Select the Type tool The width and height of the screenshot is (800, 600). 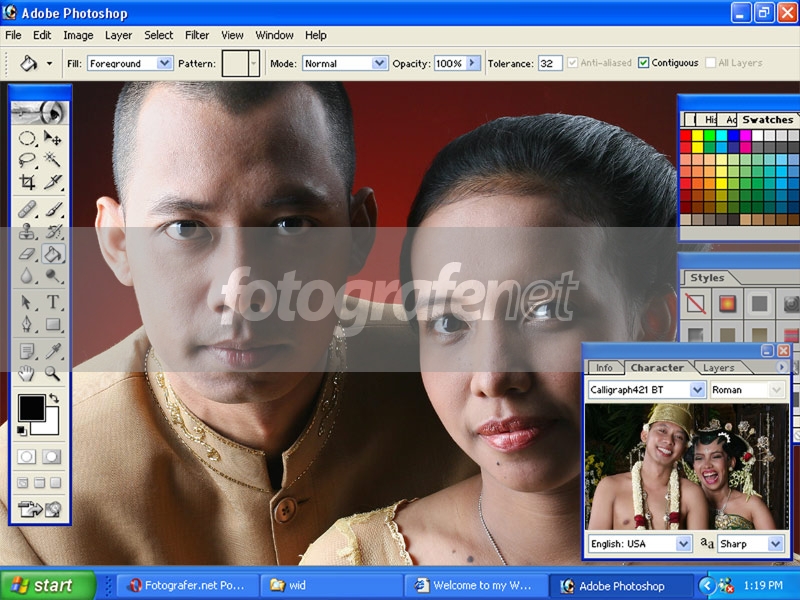point(53,302)
